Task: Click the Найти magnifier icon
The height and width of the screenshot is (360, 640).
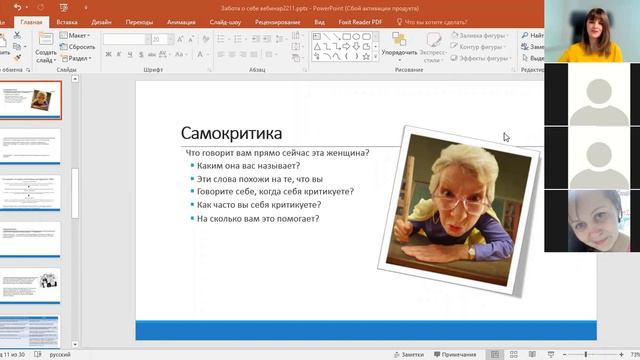Action: (525, 36)
